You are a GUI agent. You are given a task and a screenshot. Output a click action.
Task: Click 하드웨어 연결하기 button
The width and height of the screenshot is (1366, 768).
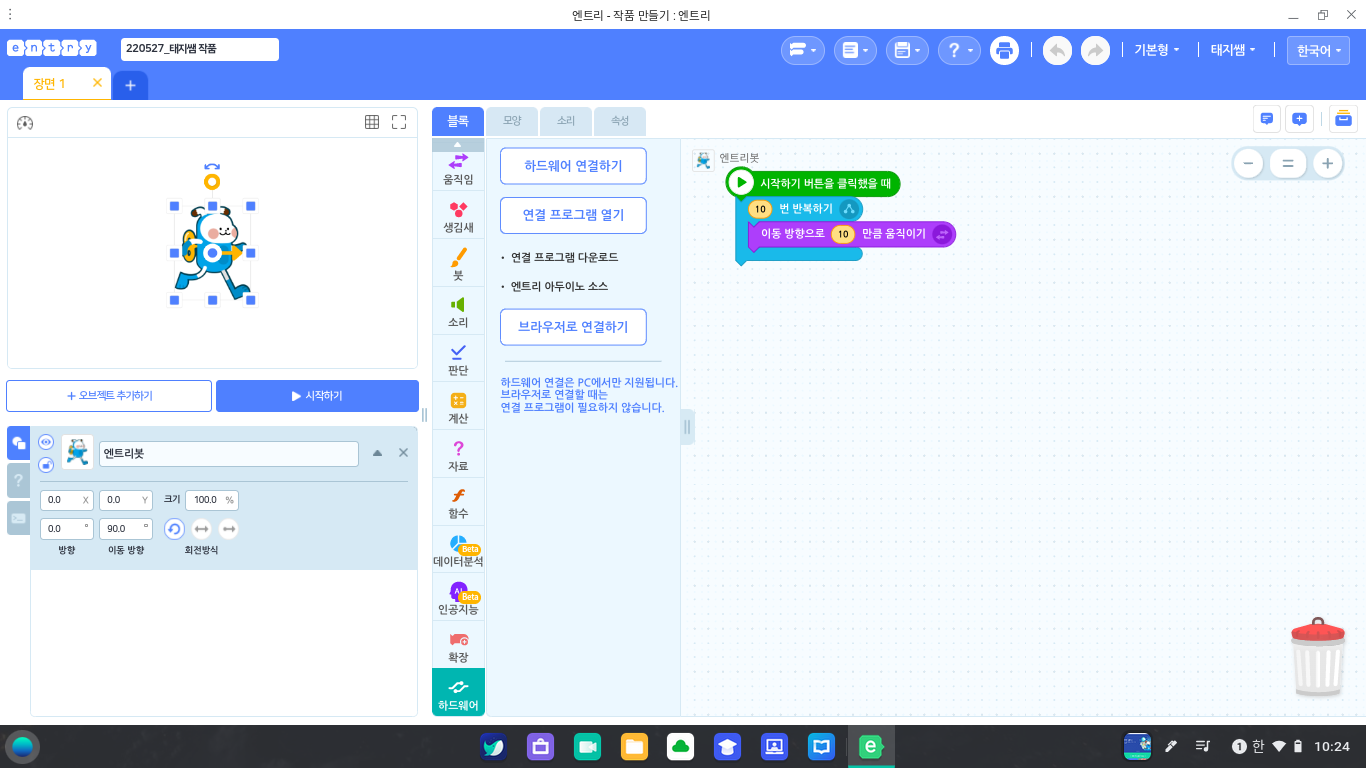[x=573, y=166]
